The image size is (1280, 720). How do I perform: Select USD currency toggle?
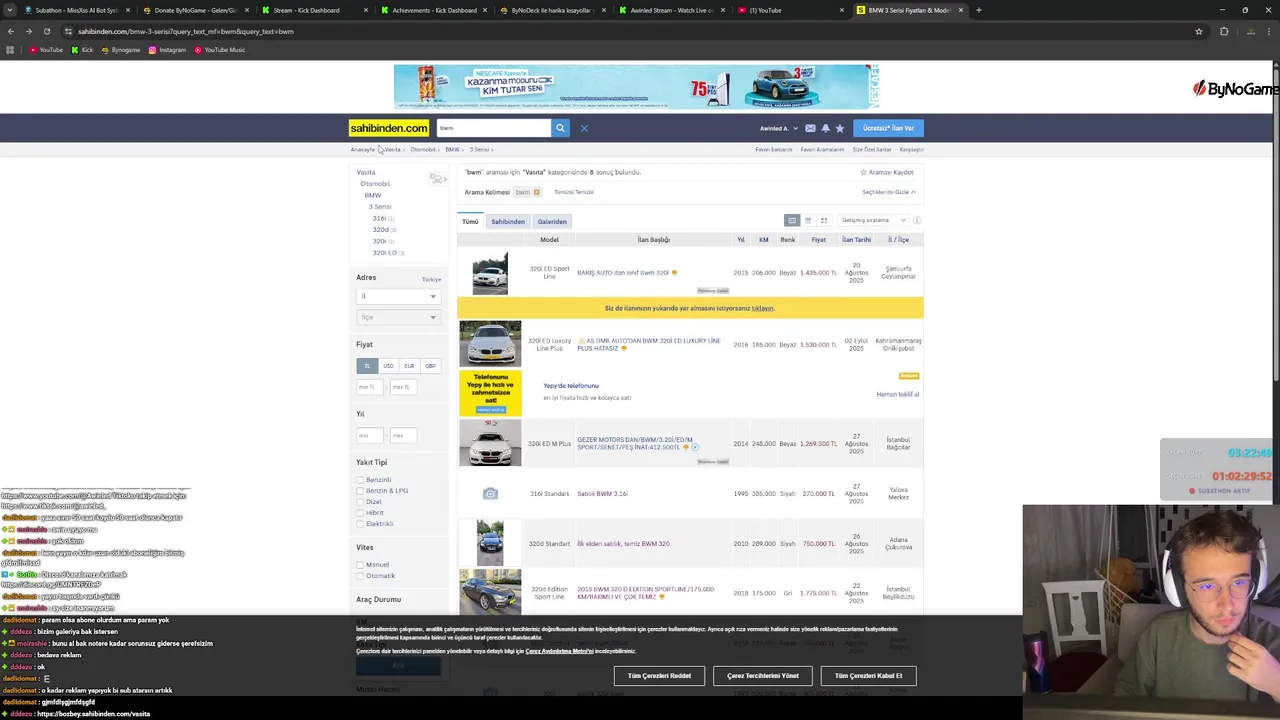pos(388,366)
